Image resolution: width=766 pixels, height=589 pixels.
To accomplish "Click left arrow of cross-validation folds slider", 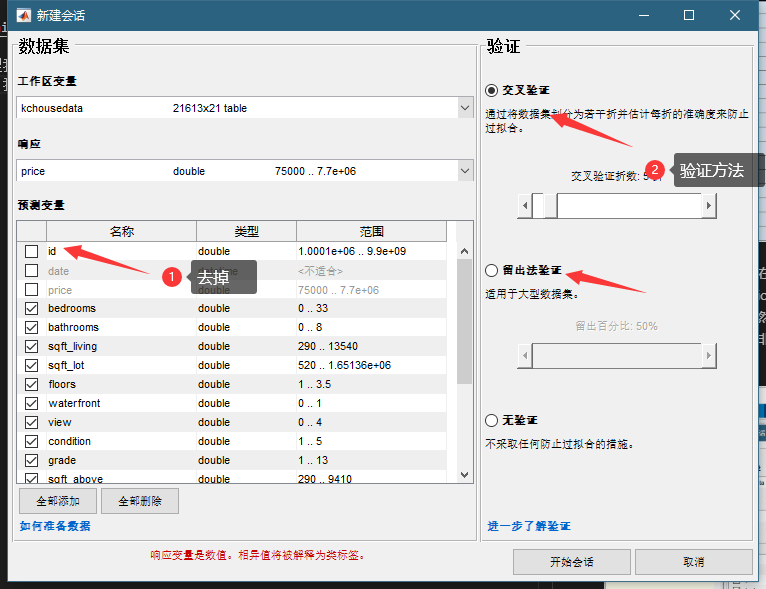I will [524, 206].
